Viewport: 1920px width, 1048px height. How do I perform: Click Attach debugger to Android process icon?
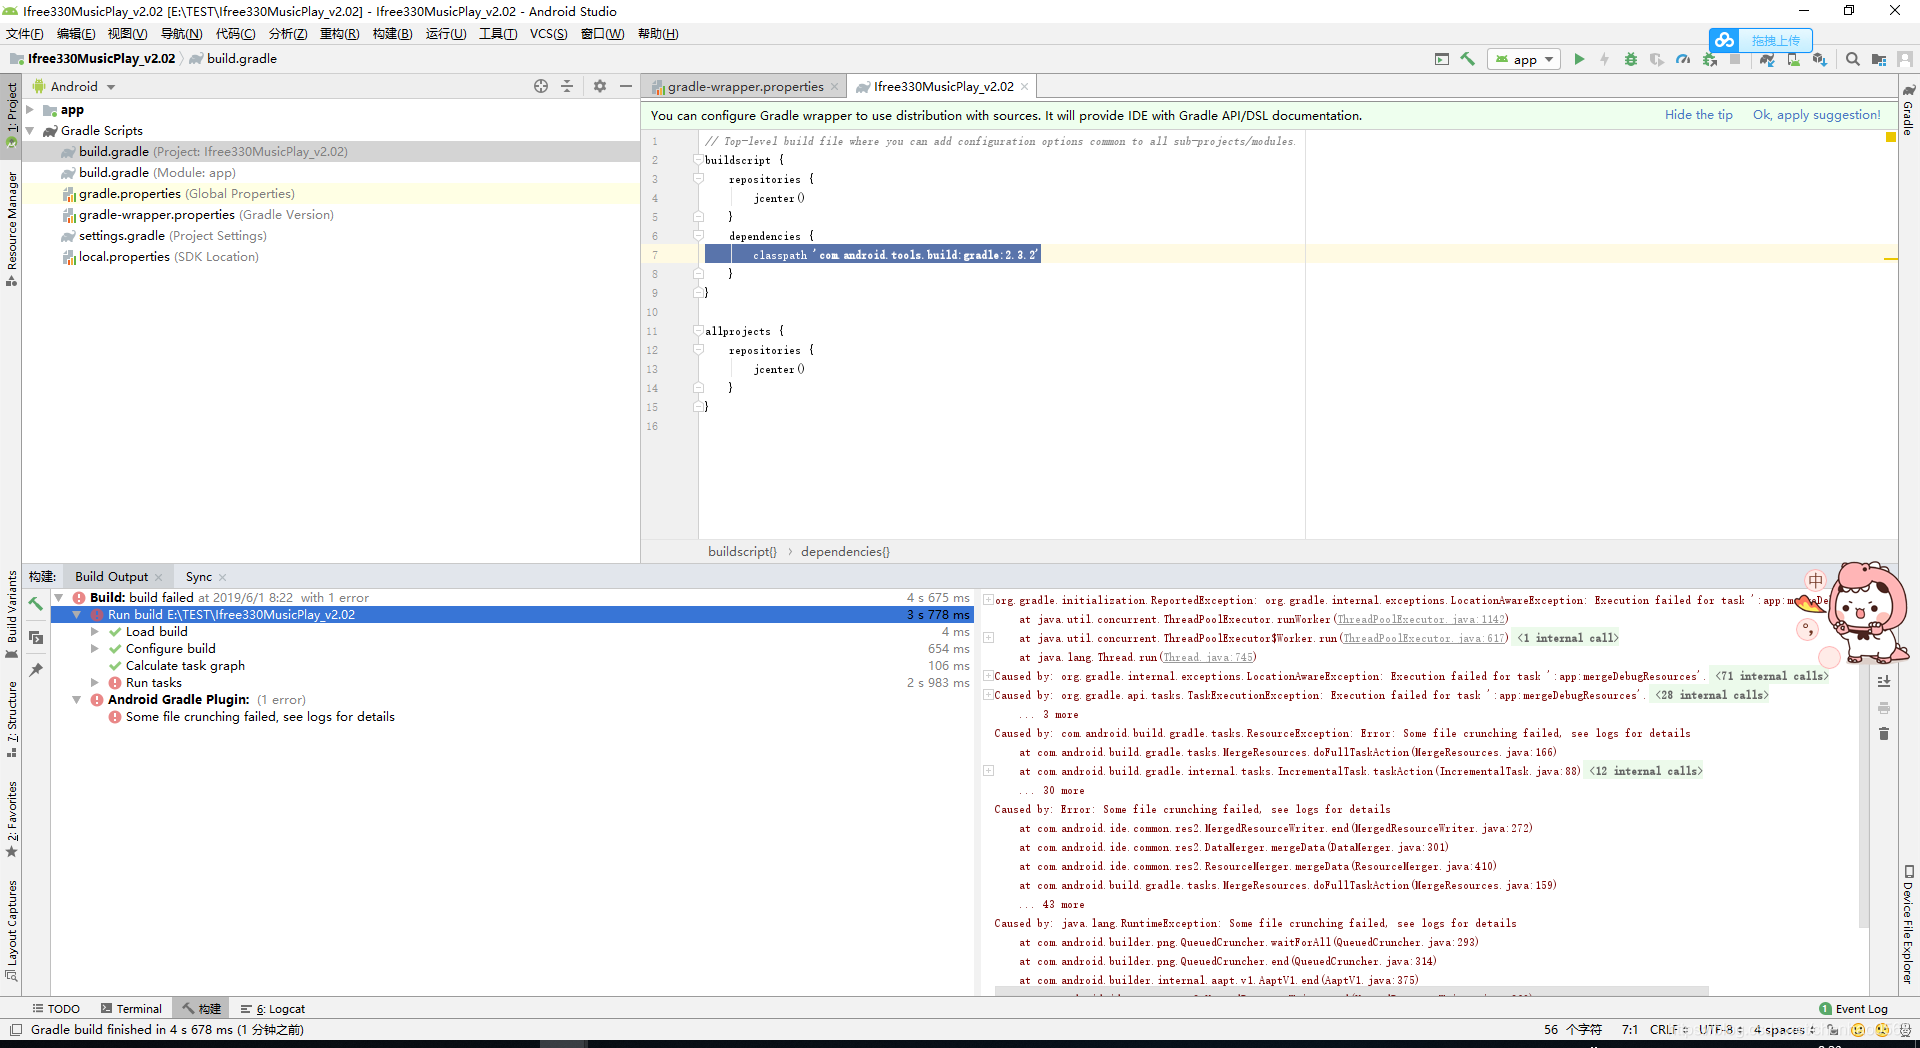1710,59
